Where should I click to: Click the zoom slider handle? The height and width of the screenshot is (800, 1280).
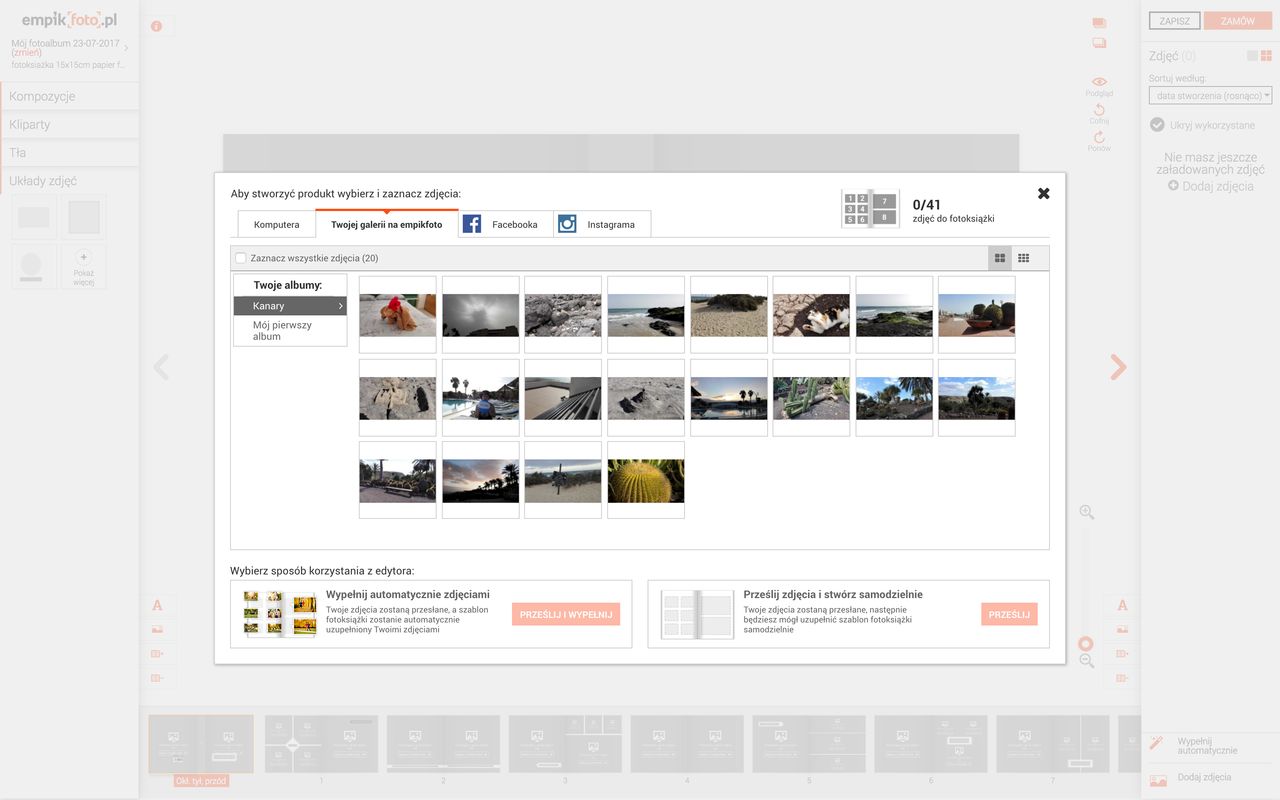pos(1086,644)
